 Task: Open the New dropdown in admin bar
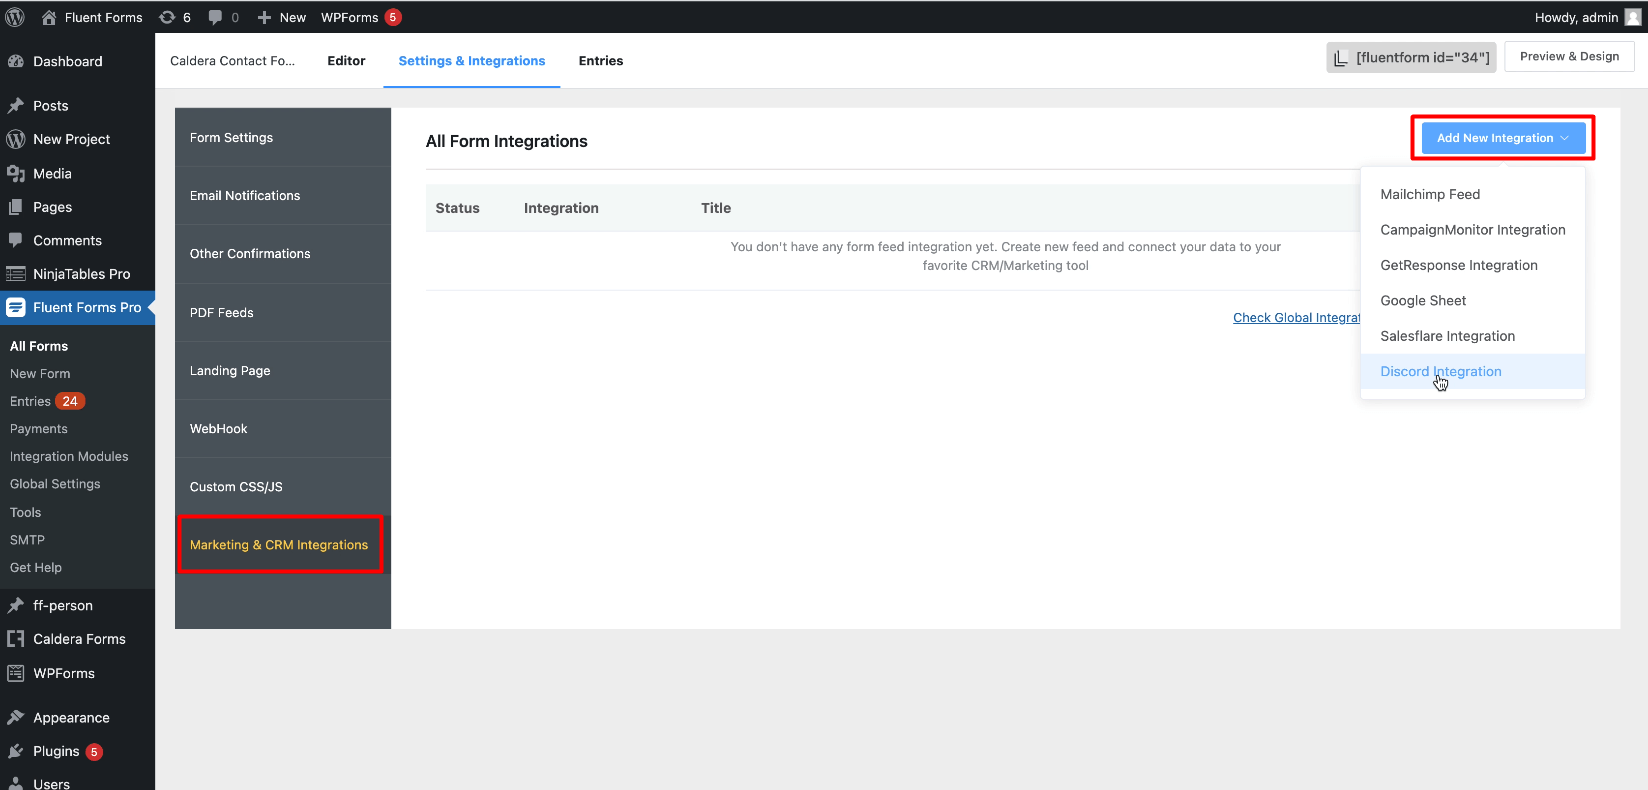282,17
